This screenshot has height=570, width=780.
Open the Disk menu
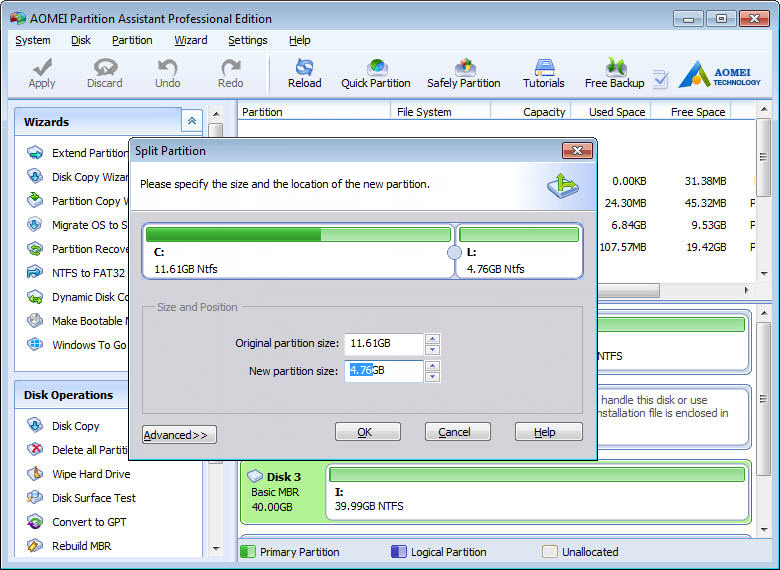(x=81, y=40)
